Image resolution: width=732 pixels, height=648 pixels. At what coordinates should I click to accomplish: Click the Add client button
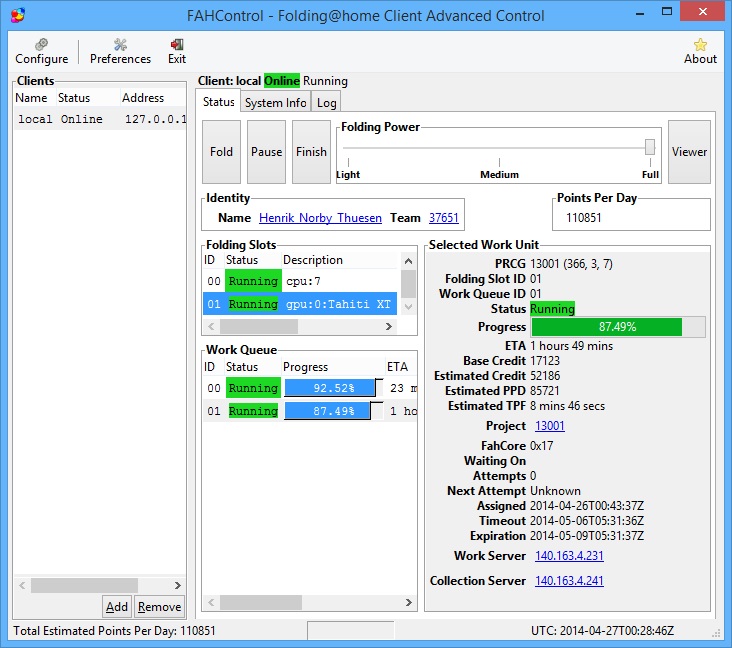pos(117,606)
